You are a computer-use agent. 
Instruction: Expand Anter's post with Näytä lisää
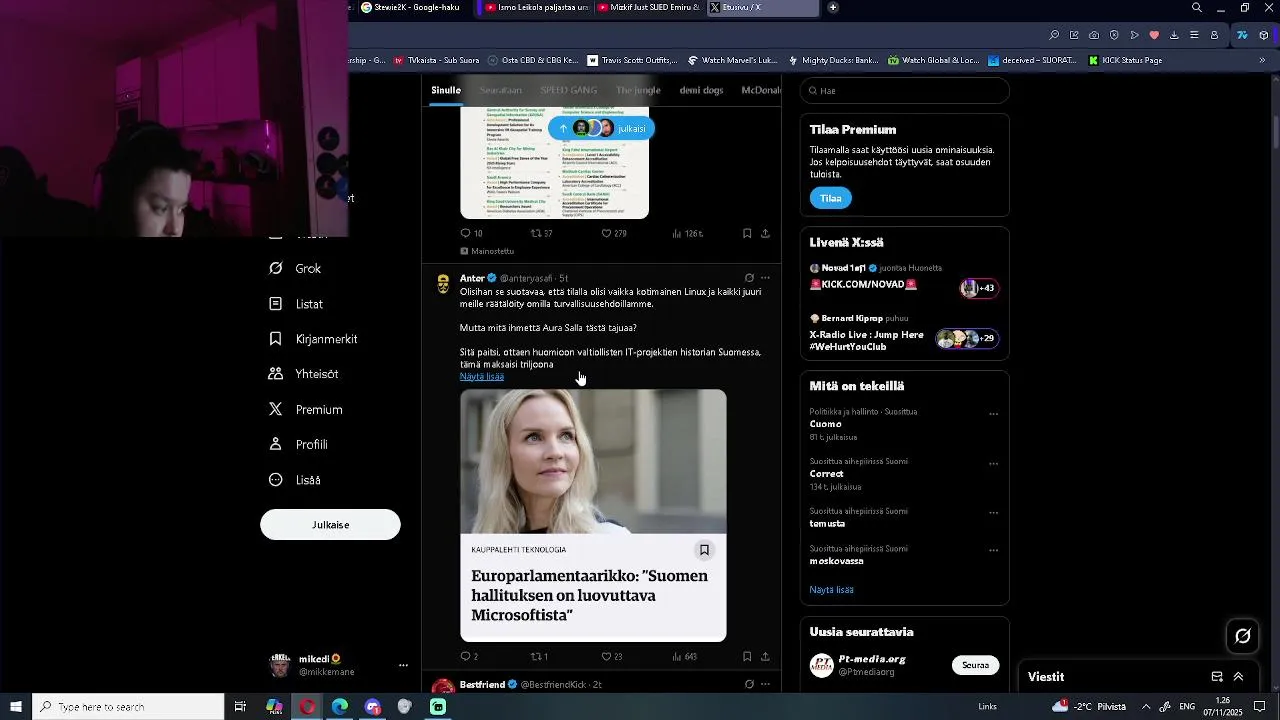pyautogui.click(x=482, y=377)
